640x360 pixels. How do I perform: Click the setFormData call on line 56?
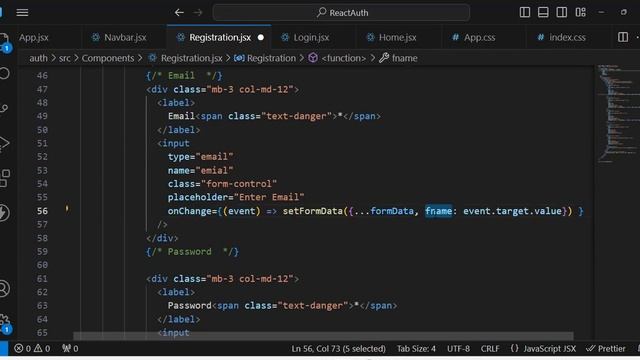(312, 211)
